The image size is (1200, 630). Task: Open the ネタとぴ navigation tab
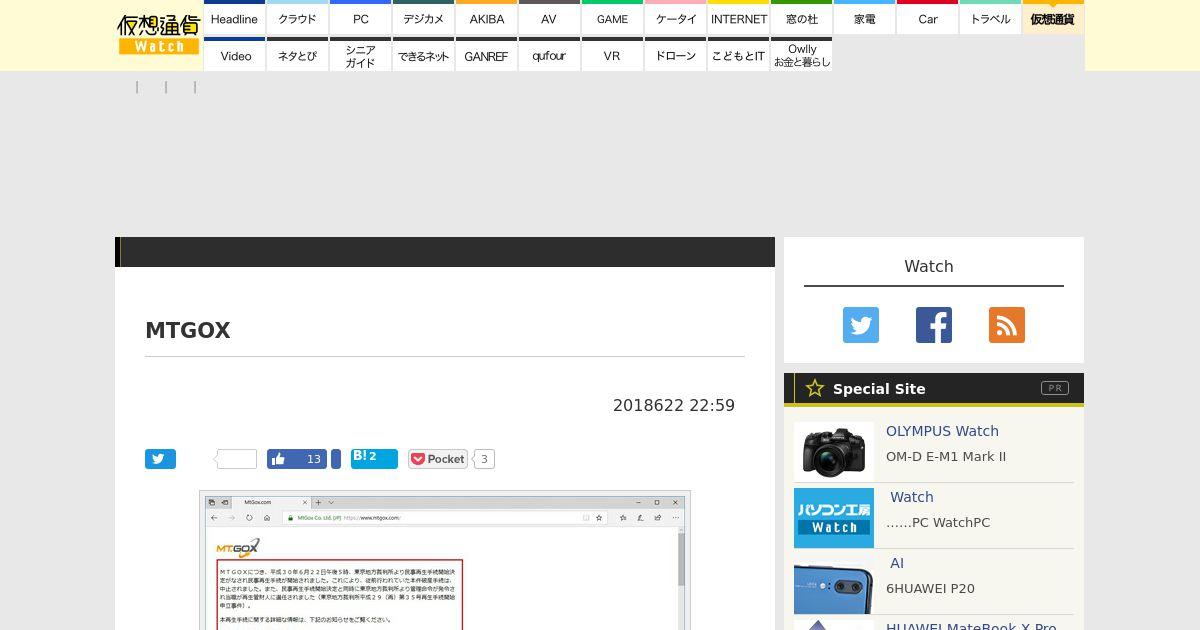point(298,54)
